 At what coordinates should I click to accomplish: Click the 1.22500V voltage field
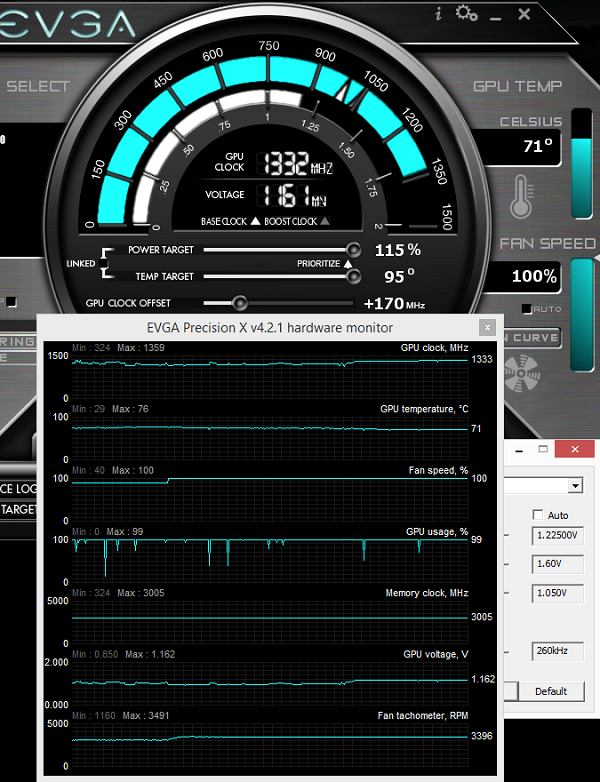(557, 535)
